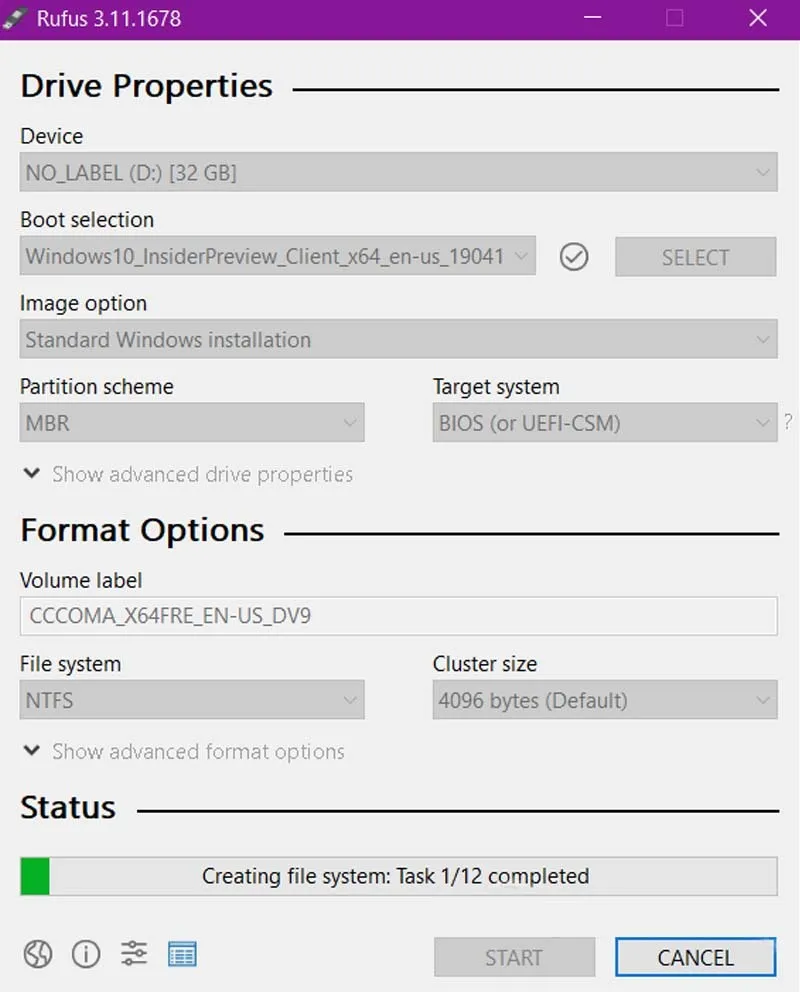This screenshot has height=992, width=800.
Task: Show the log window icon
Action: [182, 955]
